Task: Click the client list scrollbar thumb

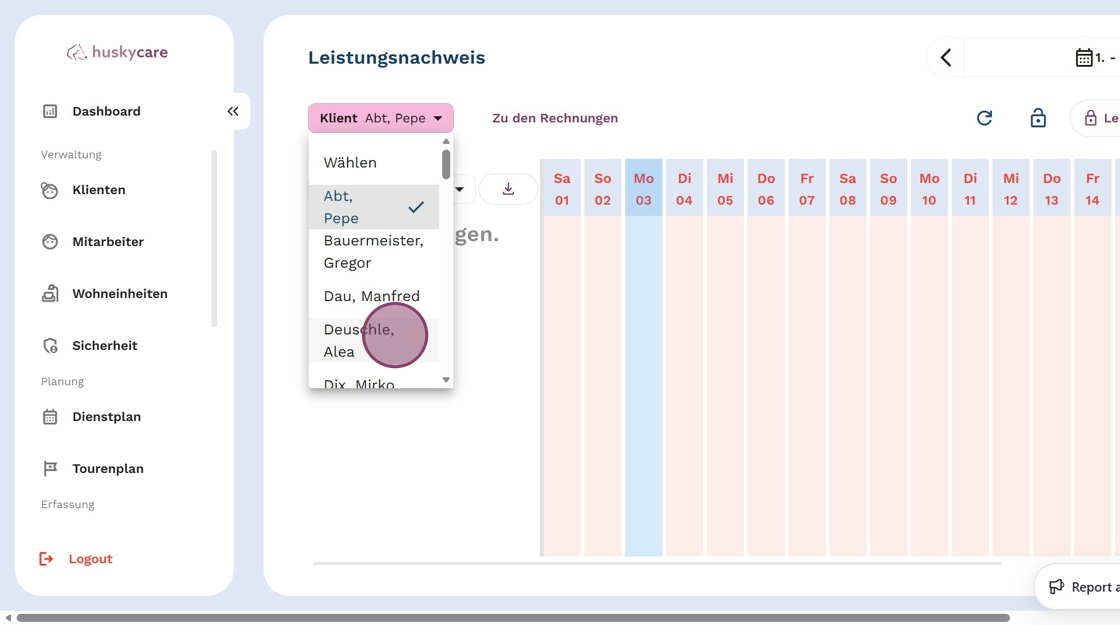Action: (x=446, y=164)
